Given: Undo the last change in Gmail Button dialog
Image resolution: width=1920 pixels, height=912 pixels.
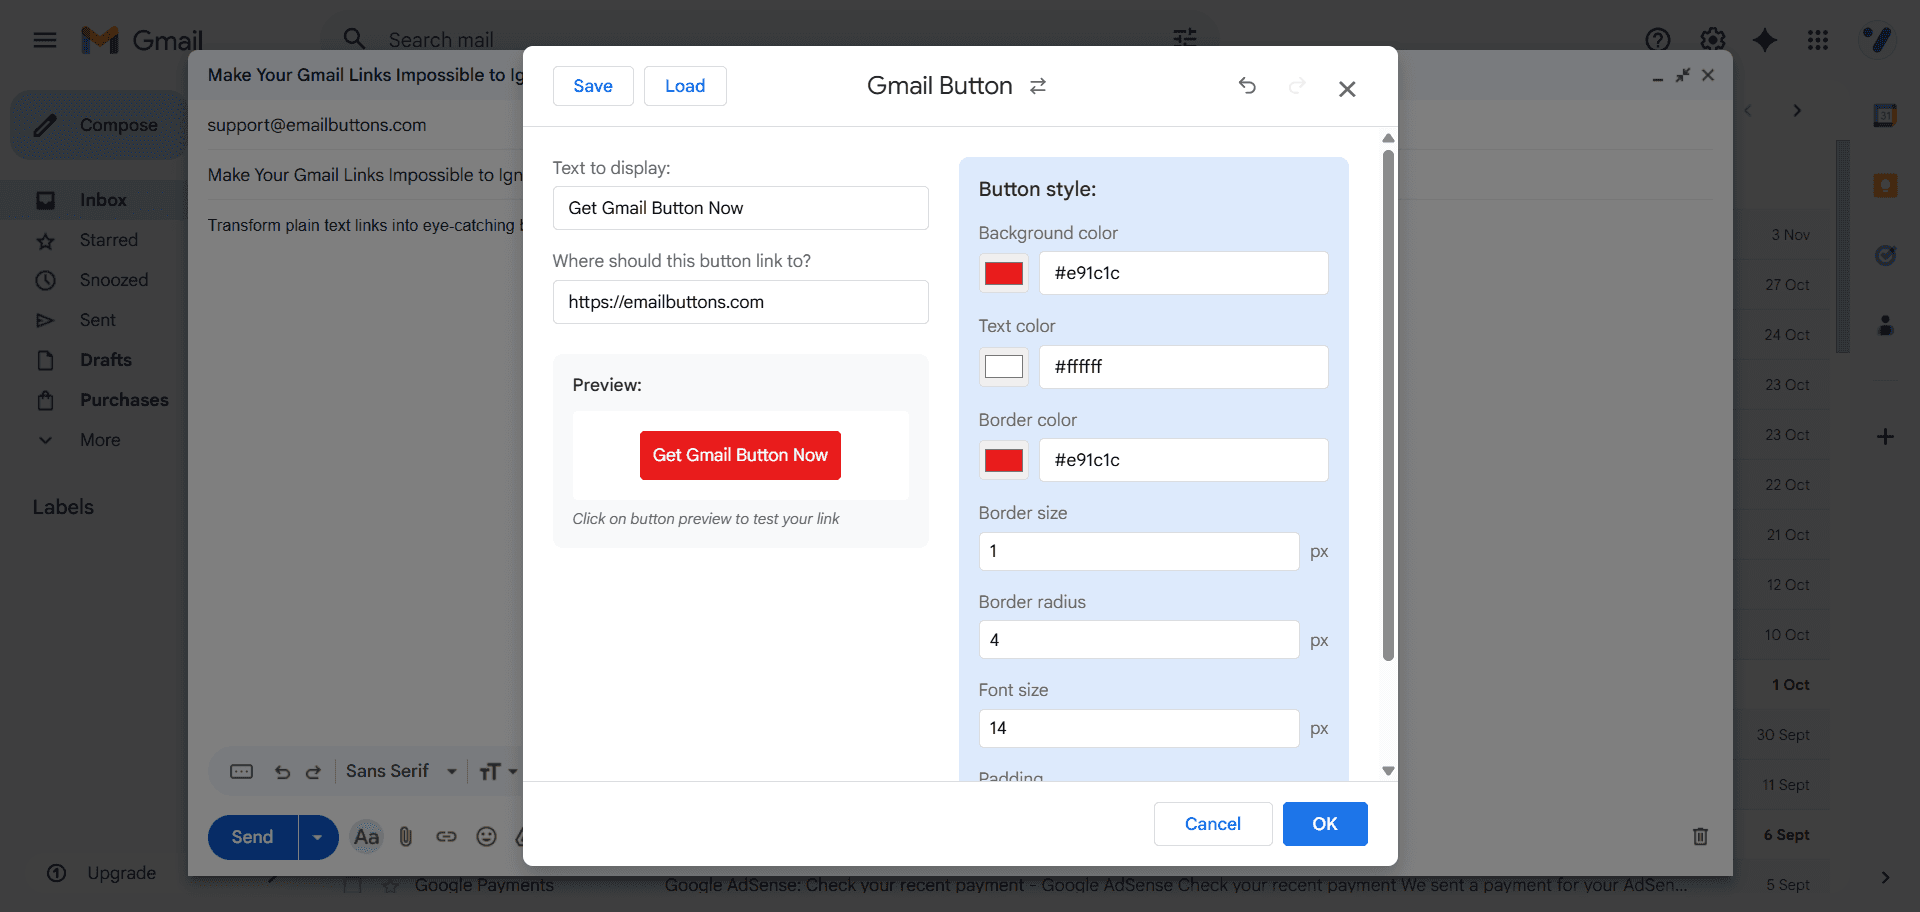Looking at the screenshot, I should click(1247, 86).
